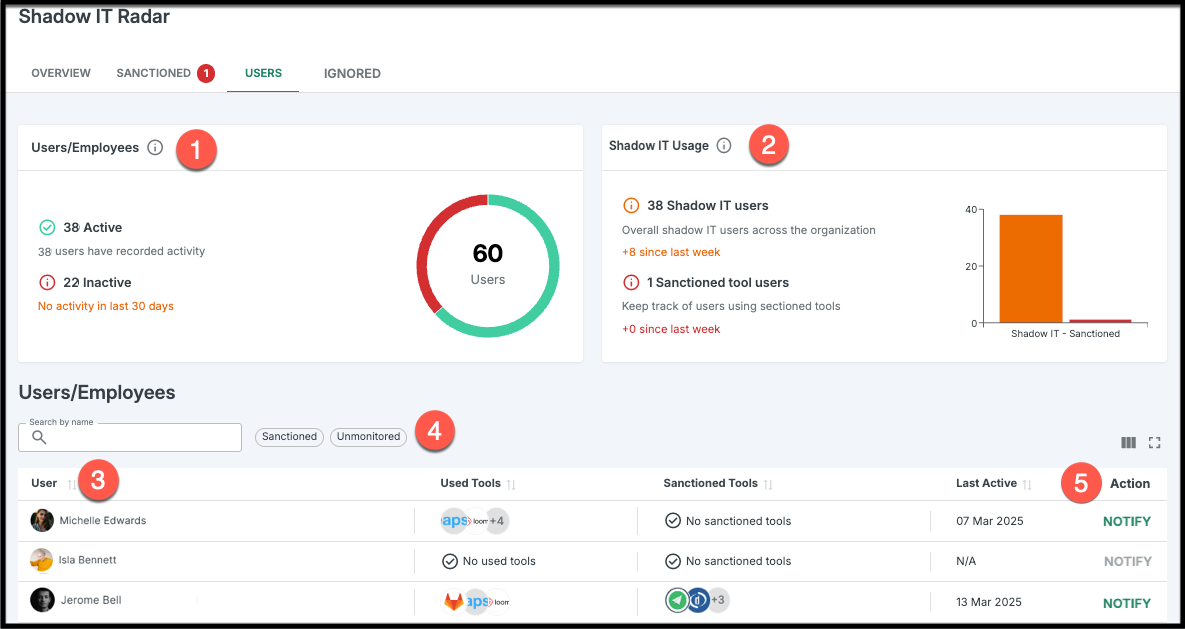Click Jerome Bell's avatar

(x=42, y=600)
